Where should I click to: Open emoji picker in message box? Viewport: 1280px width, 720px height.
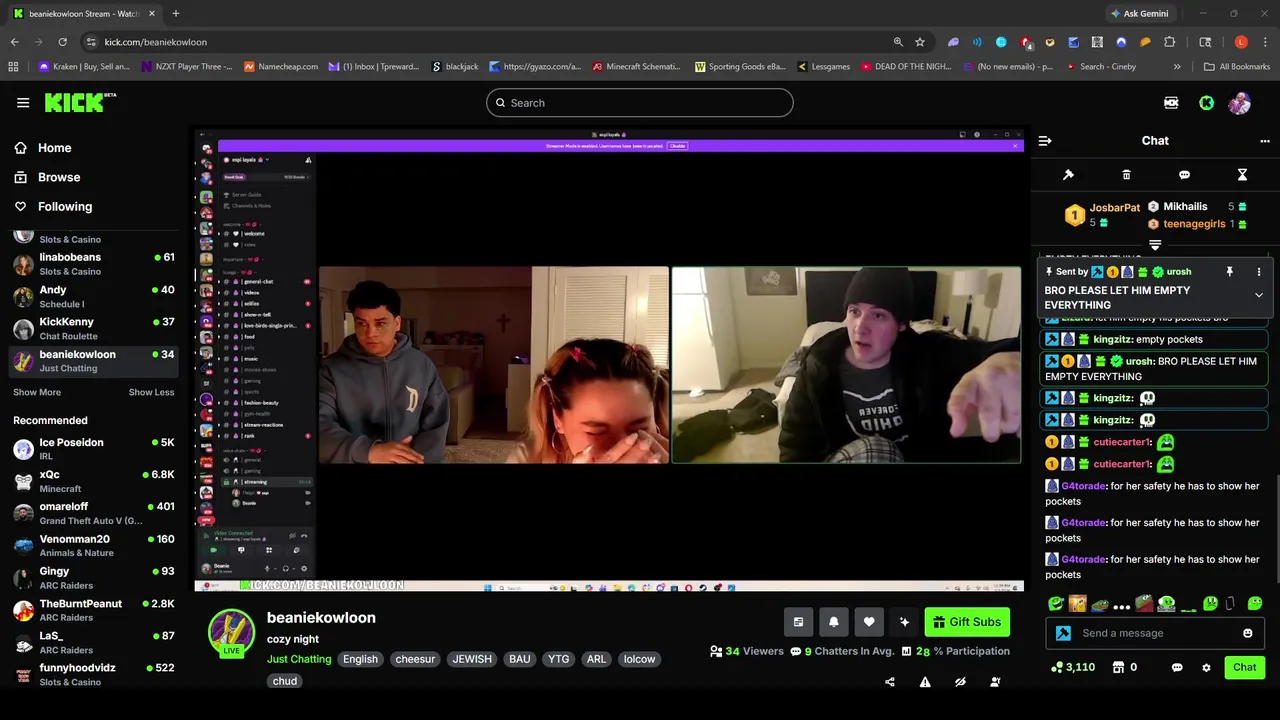[x=1247, y=633]
